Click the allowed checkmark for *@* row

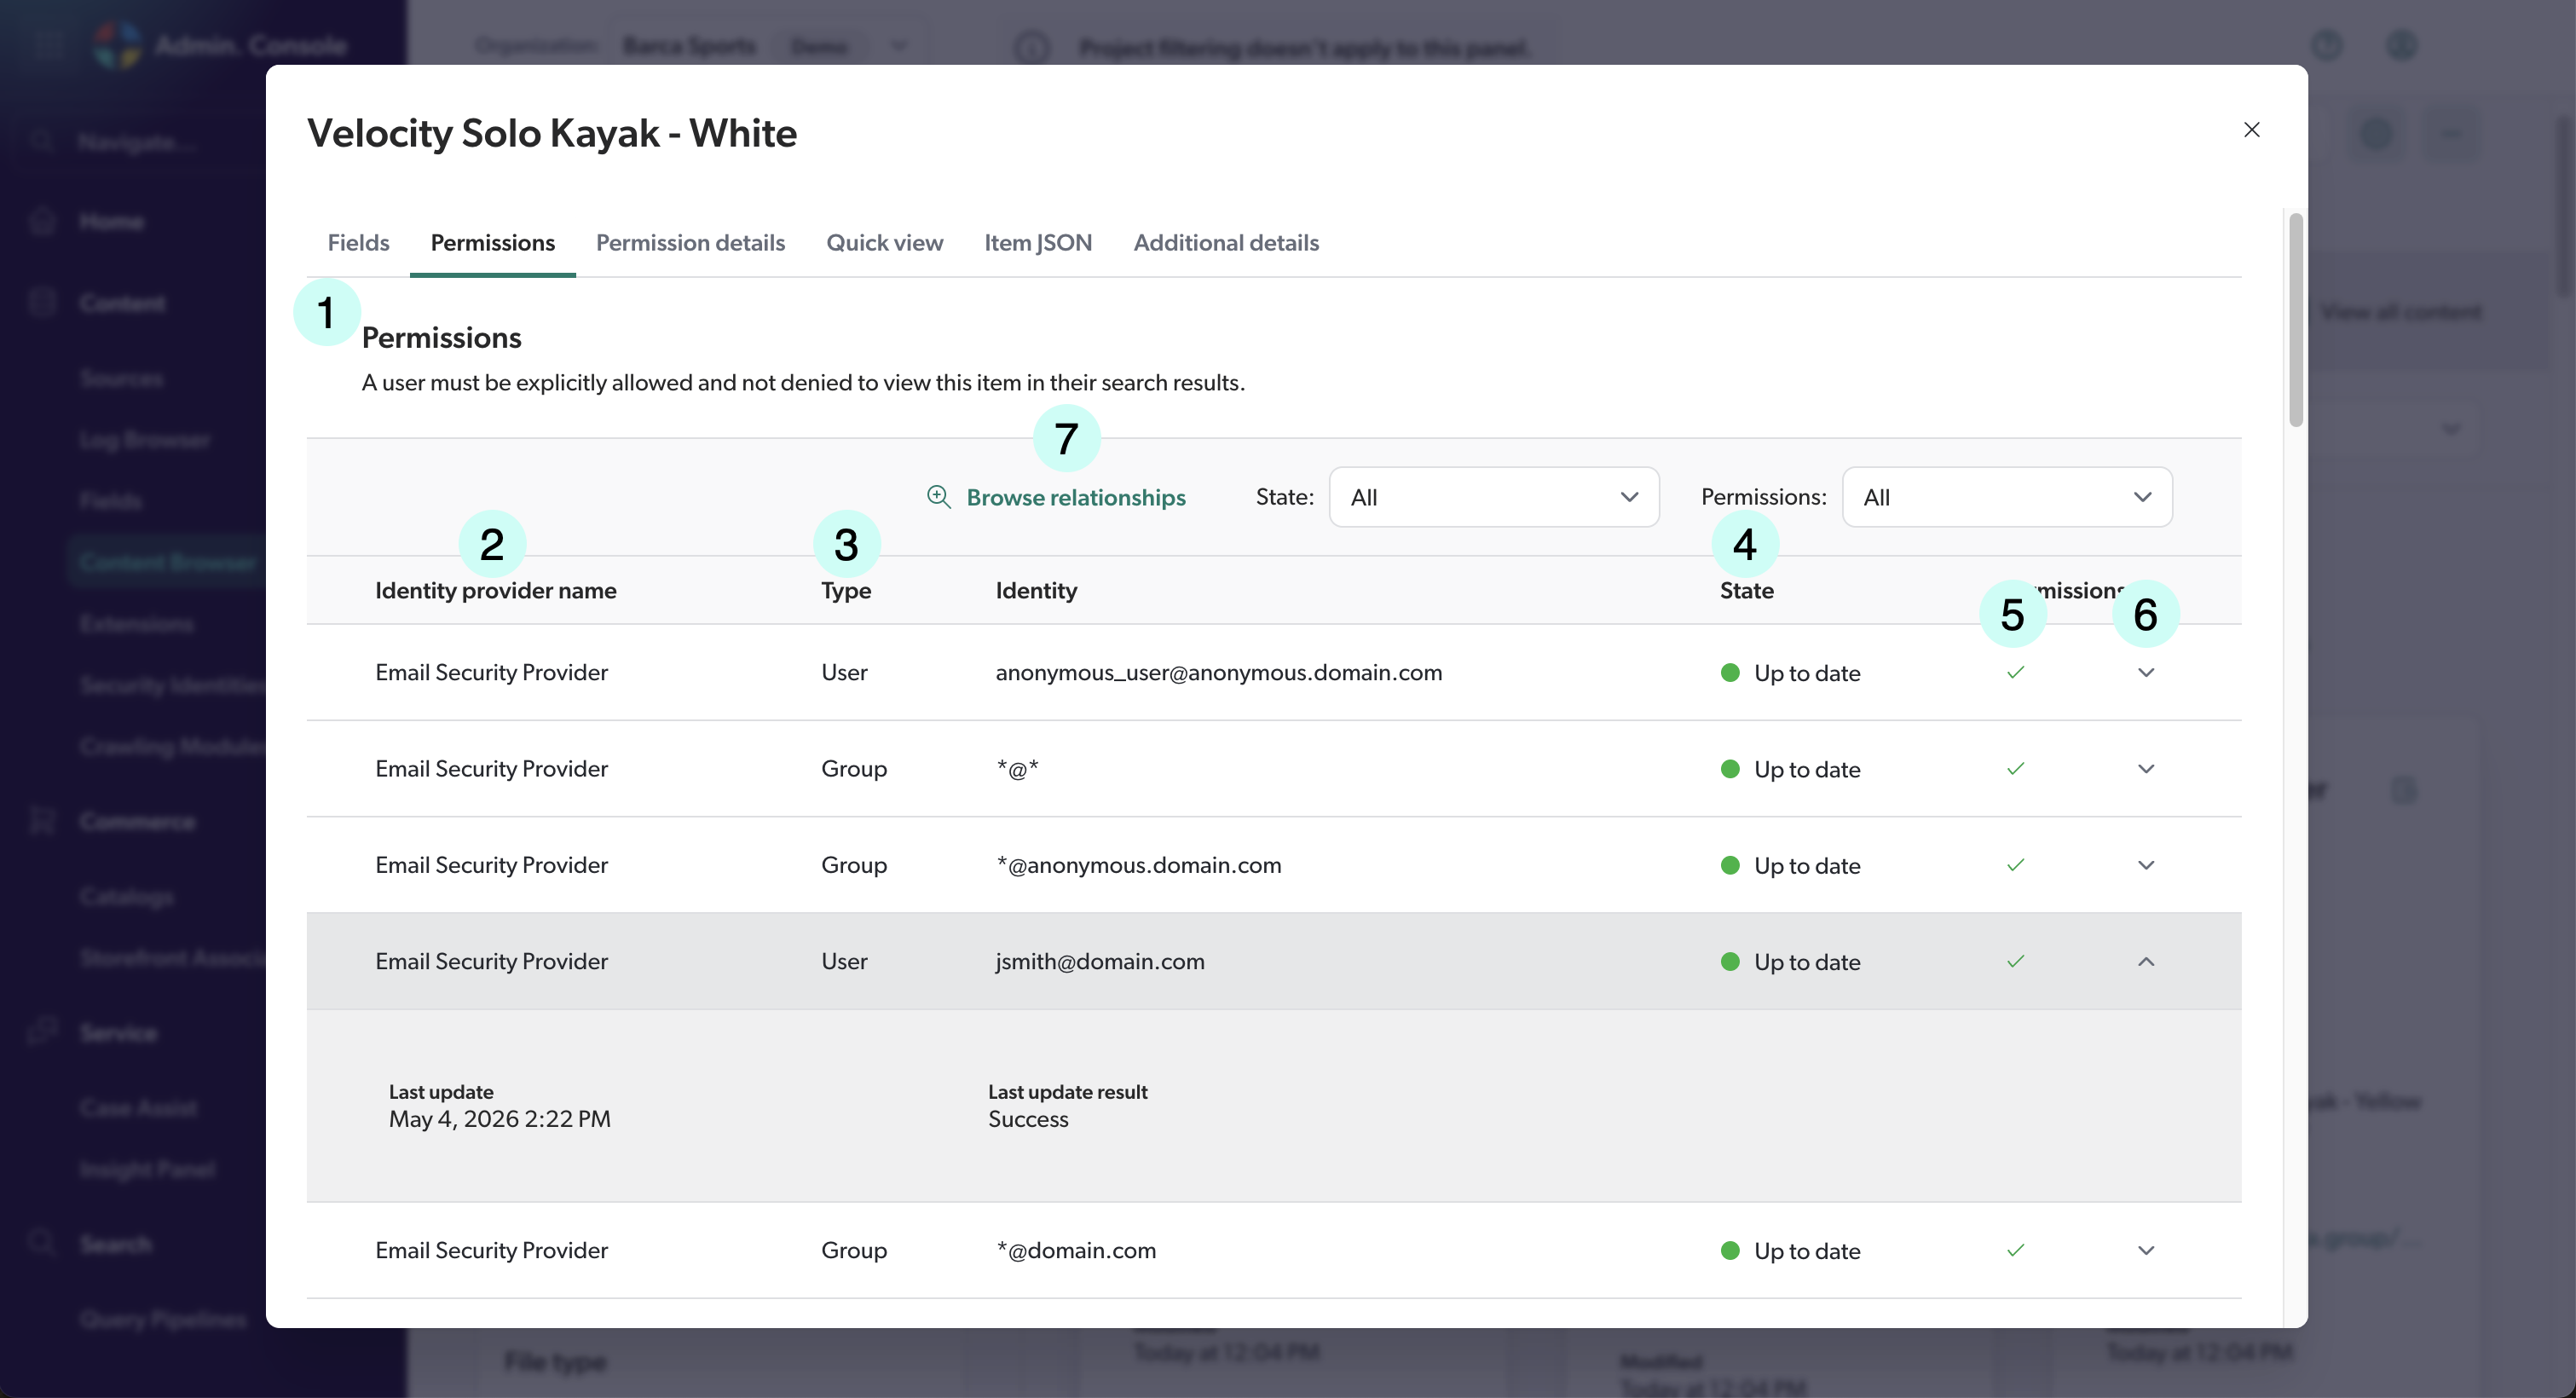point(2015,768)
